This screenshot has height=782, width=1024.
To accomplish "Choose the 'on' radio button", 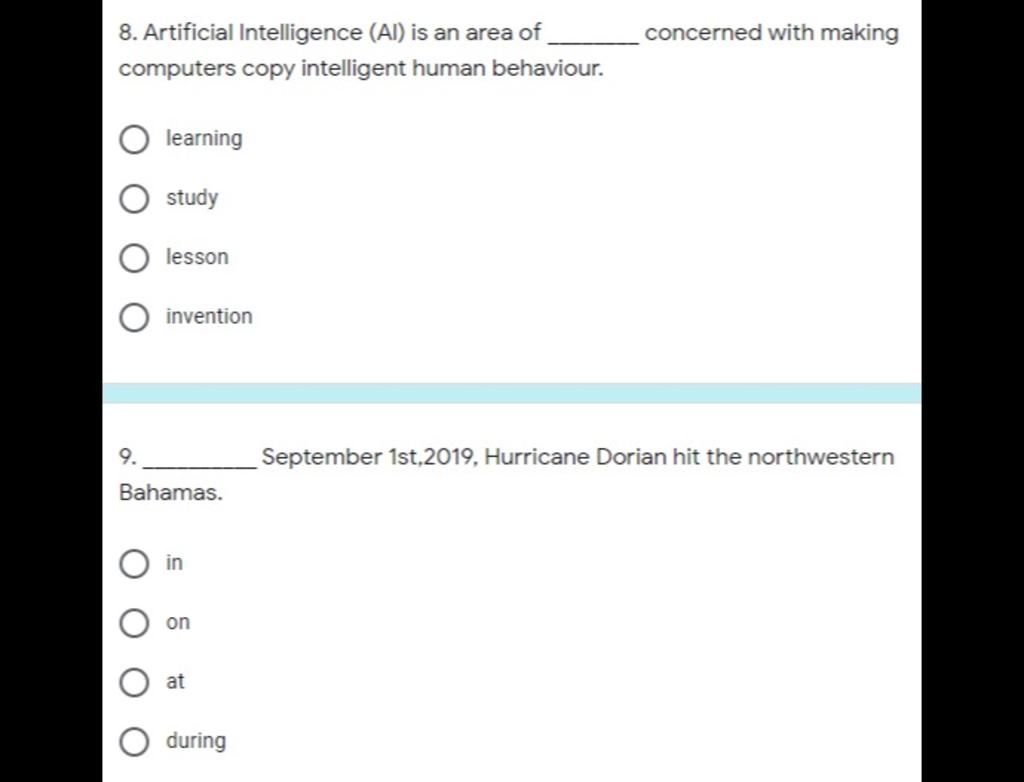I will point(134,623).
